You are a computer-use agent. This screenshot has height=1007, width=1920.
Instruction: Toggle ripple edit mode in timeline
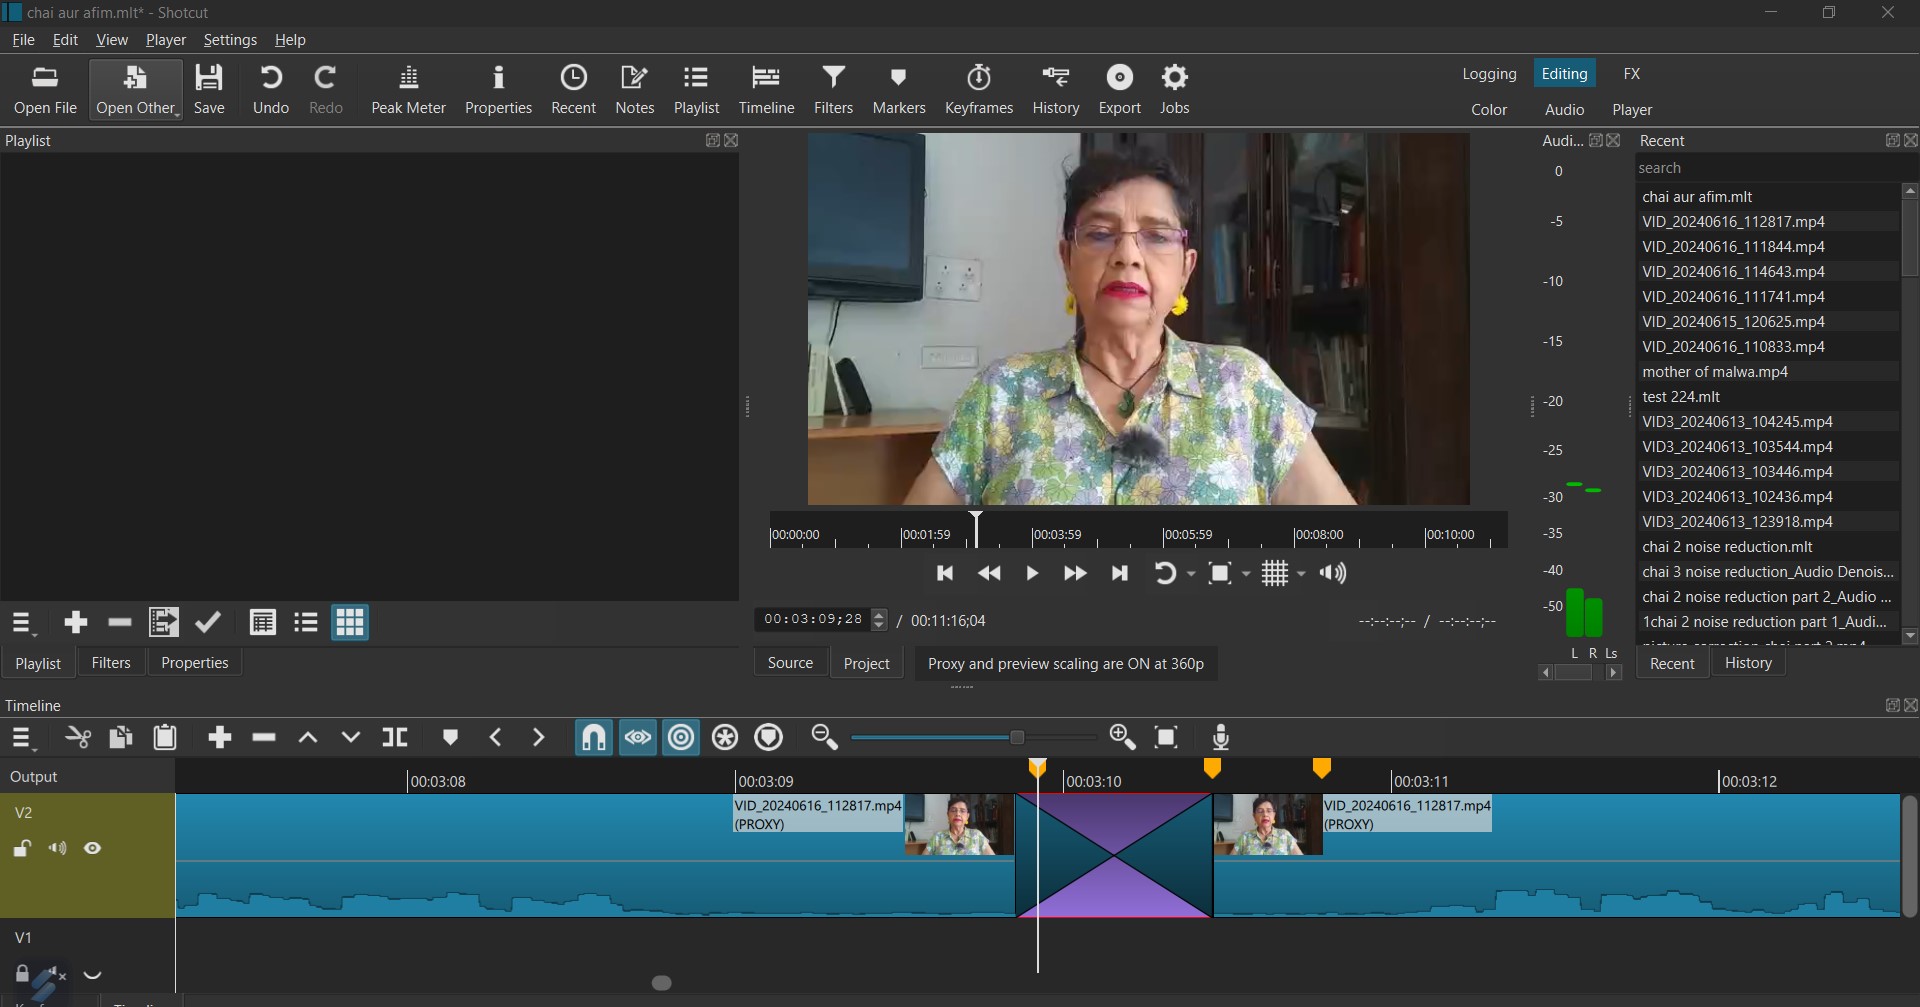[x=681, y=738]
